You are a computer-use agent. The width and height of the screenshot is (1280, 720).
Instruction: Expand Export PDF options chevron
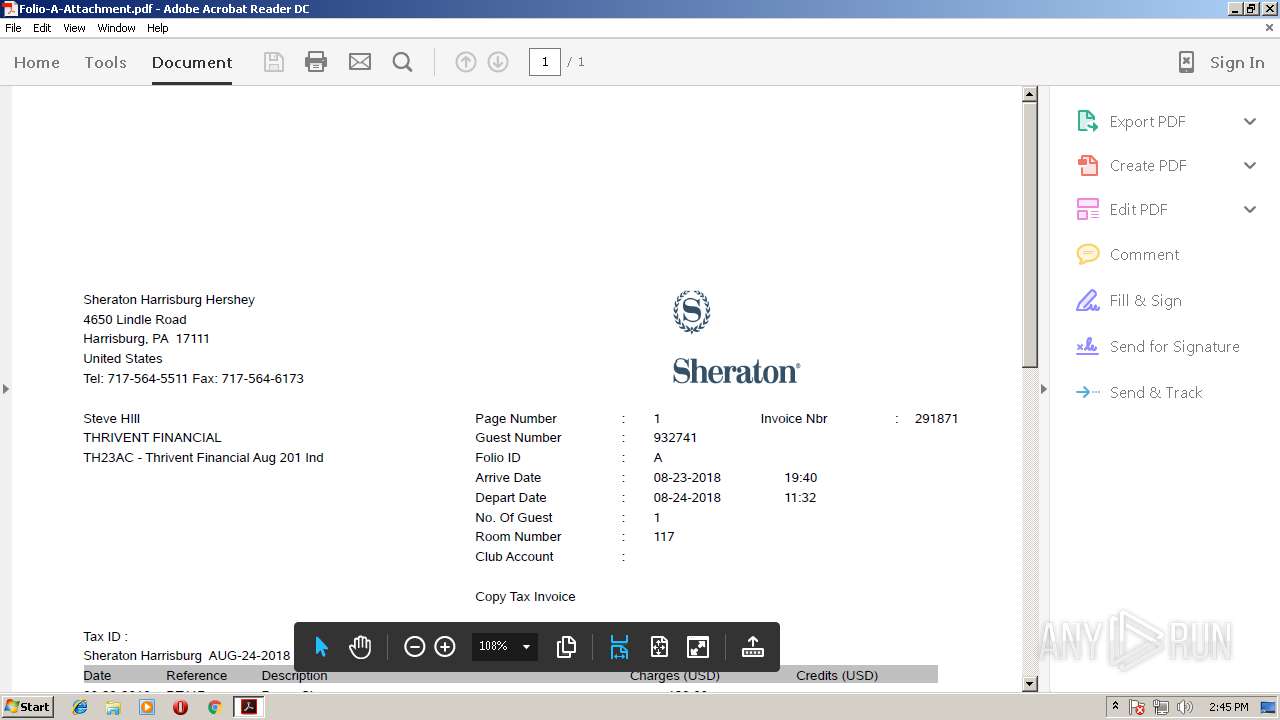[1250, 121]
